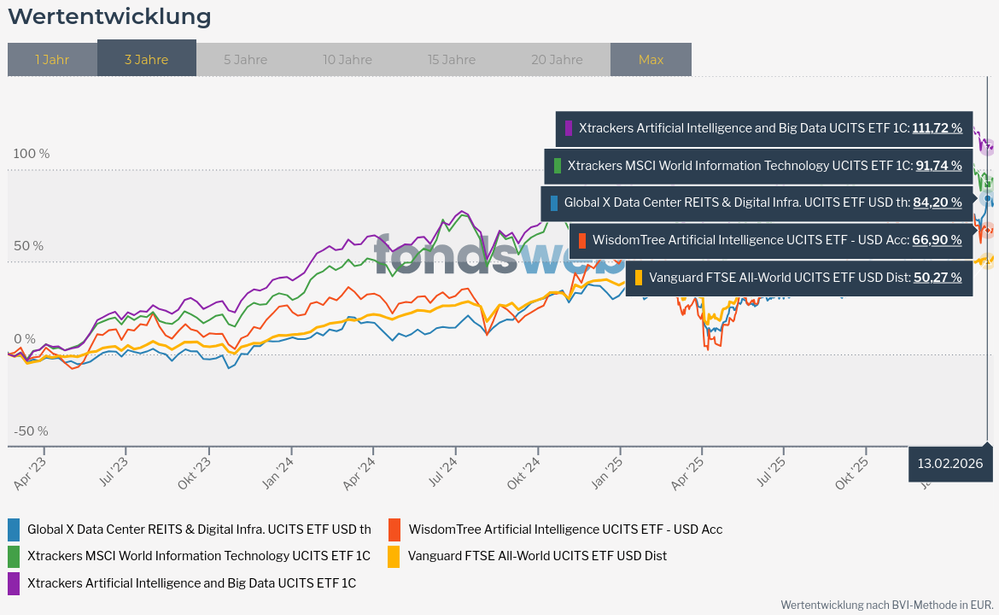Select the 5 Jahre time range tab
999x615 pixels.
[x=245, y=59]
